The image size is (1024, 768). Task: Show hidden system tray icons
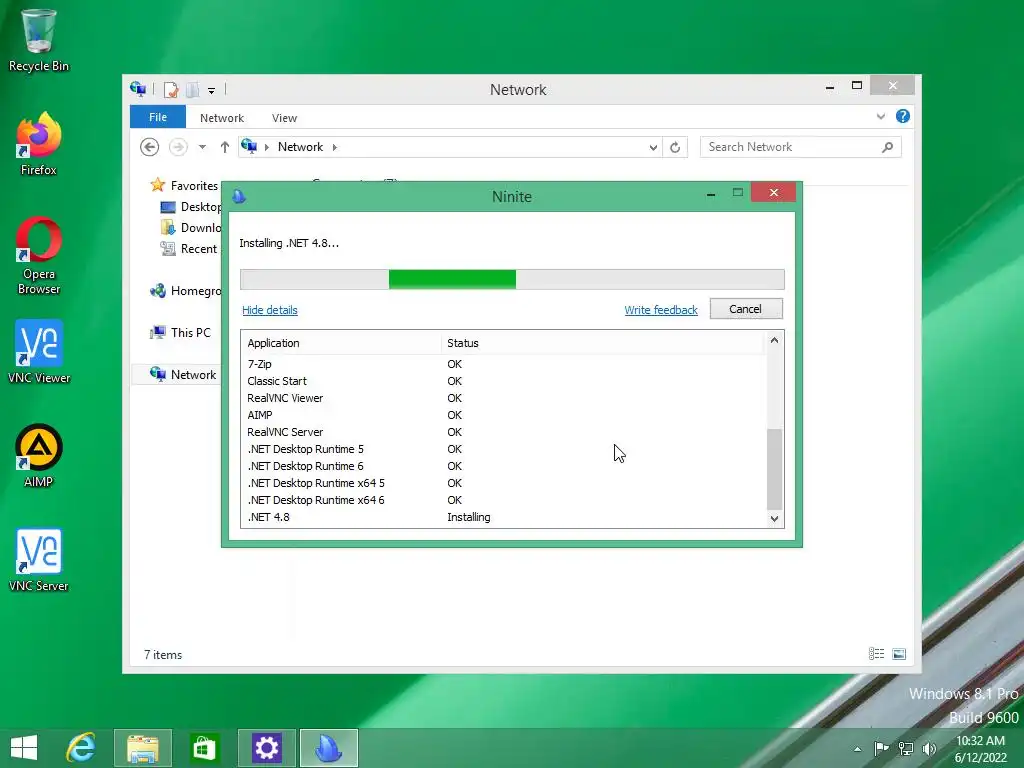(857, 749)
